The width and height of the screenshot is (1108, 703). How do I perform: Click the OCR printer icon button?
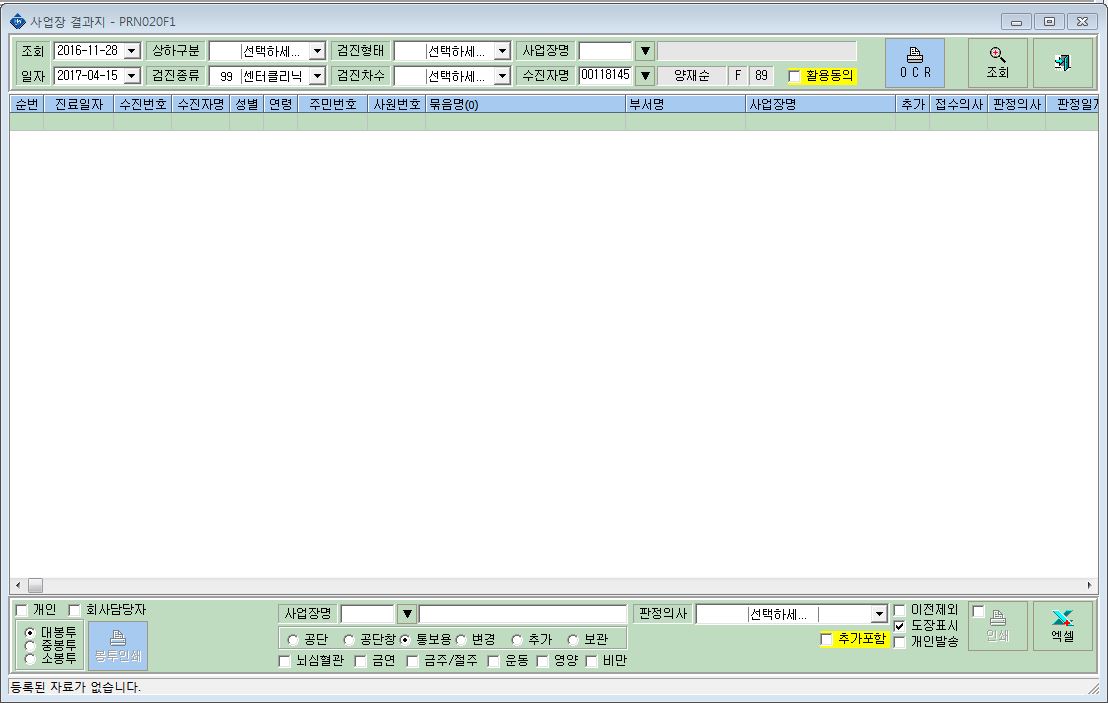[x=914, y=63]
